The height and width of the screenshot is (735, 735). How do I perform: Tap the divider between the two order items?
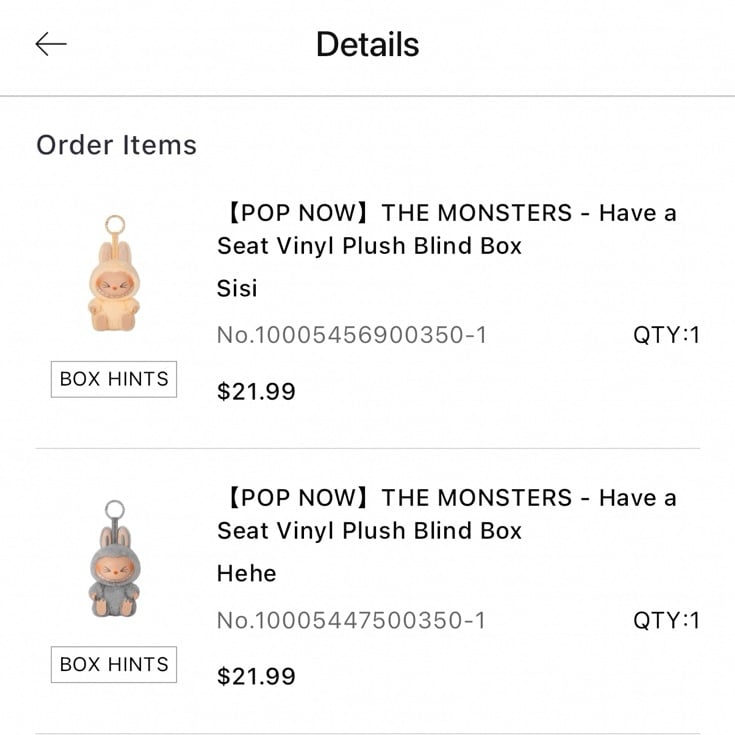coord(368,448)
